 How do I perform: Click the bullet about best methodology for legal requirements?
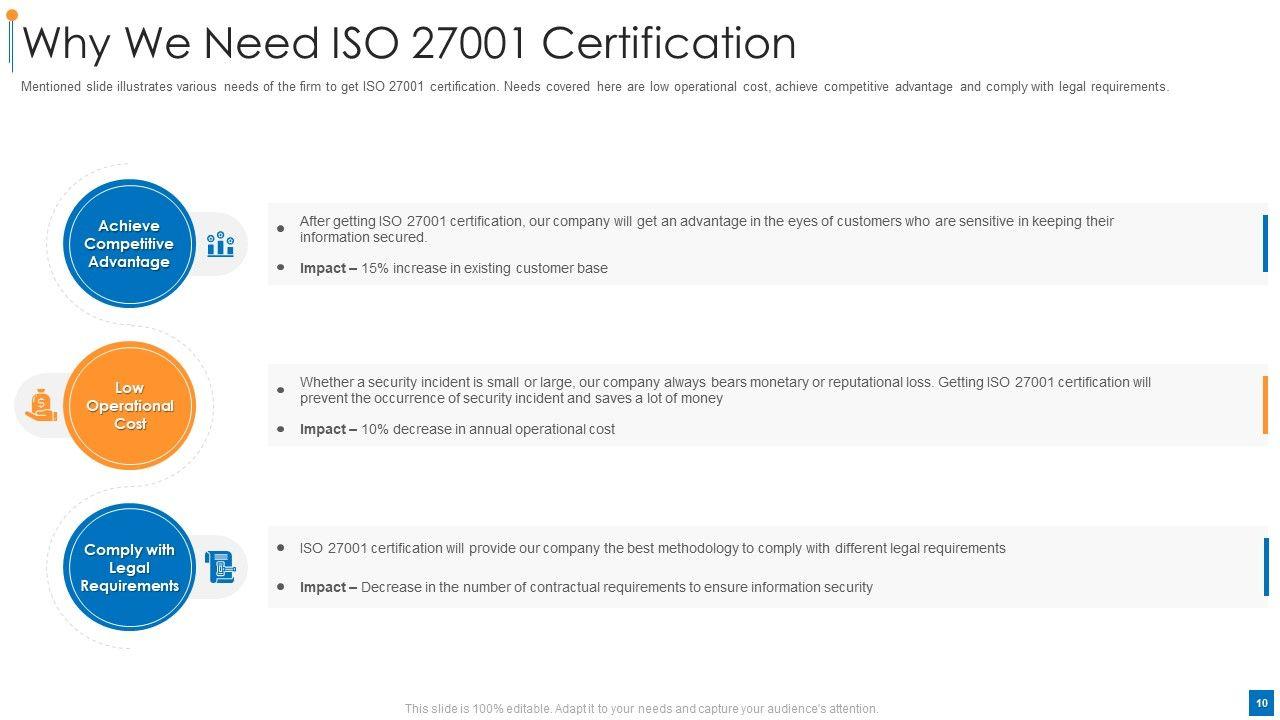tap(652, 548)
